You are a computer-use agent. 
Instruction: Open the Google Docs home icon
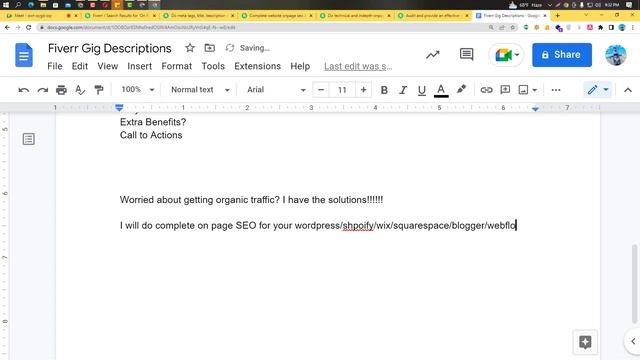pos(24,55)
